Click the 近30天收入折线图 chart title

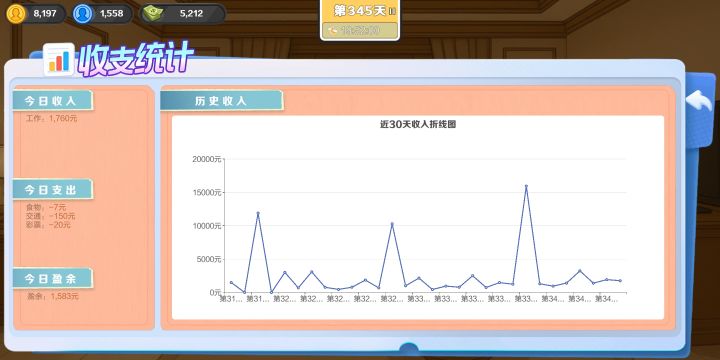tap(418, 124)
